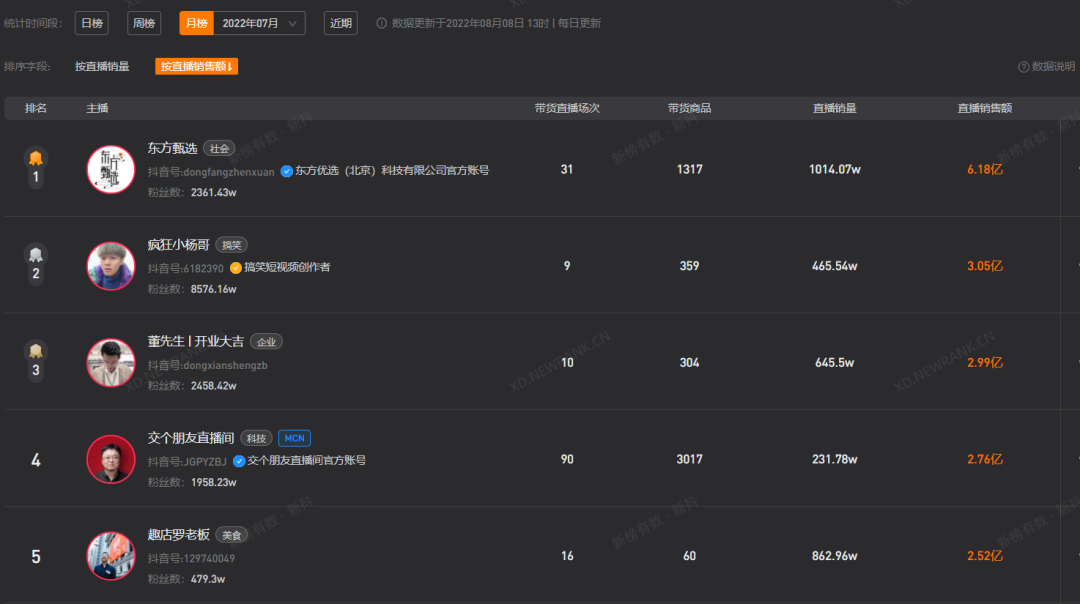Select the 月榜 monthly ranking tab
Screen dimensions: 1080x604
click(x=196, y=23)
